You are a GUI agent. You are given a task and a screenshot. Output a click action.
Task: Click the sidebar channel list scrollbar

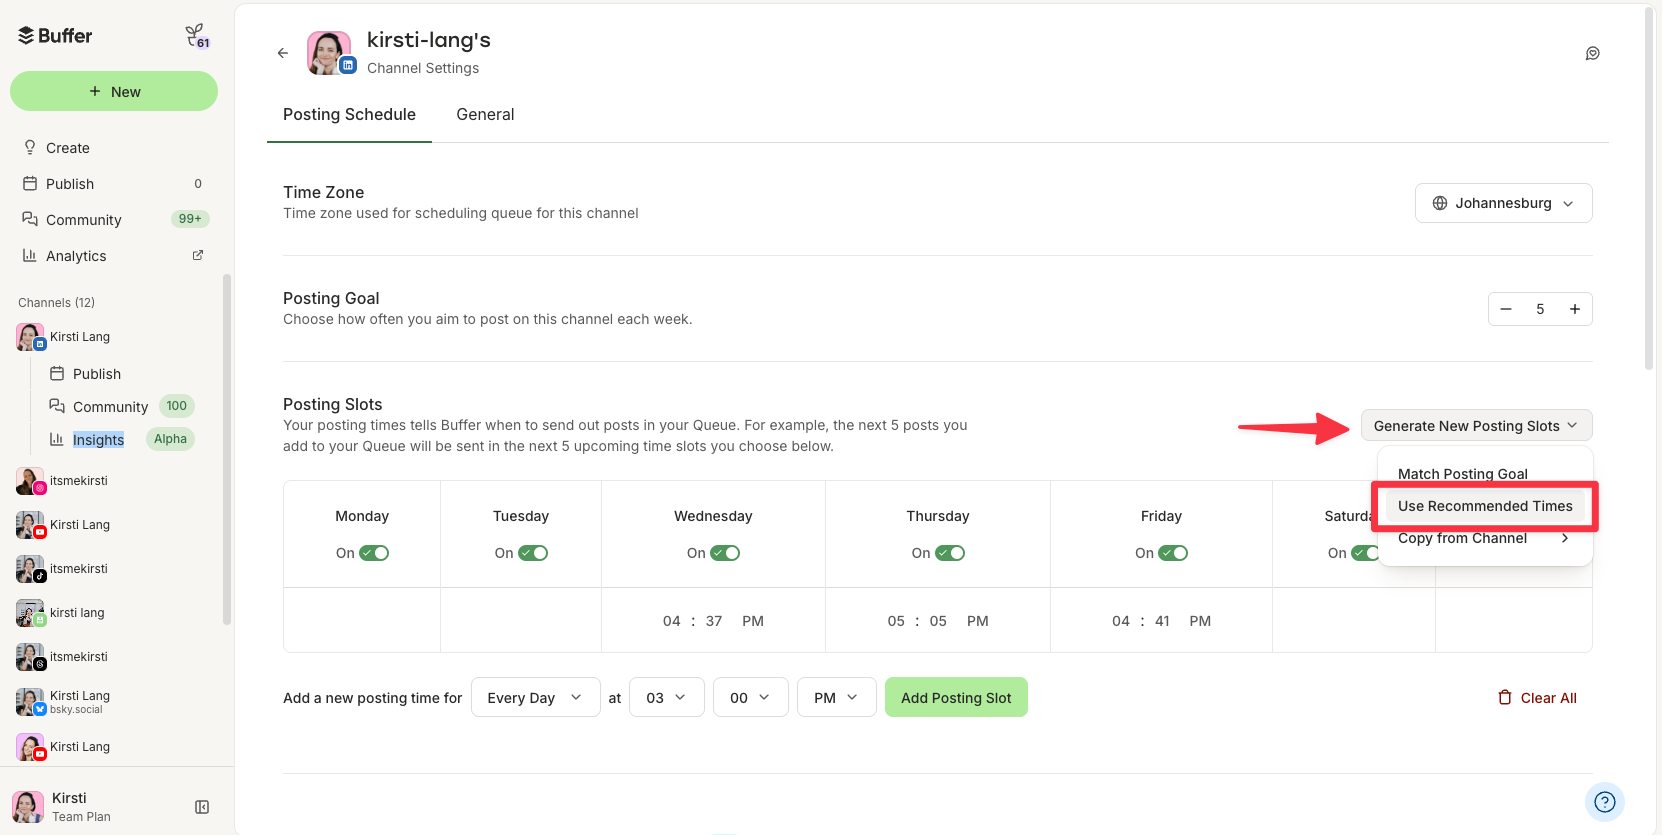click(227, 450)
